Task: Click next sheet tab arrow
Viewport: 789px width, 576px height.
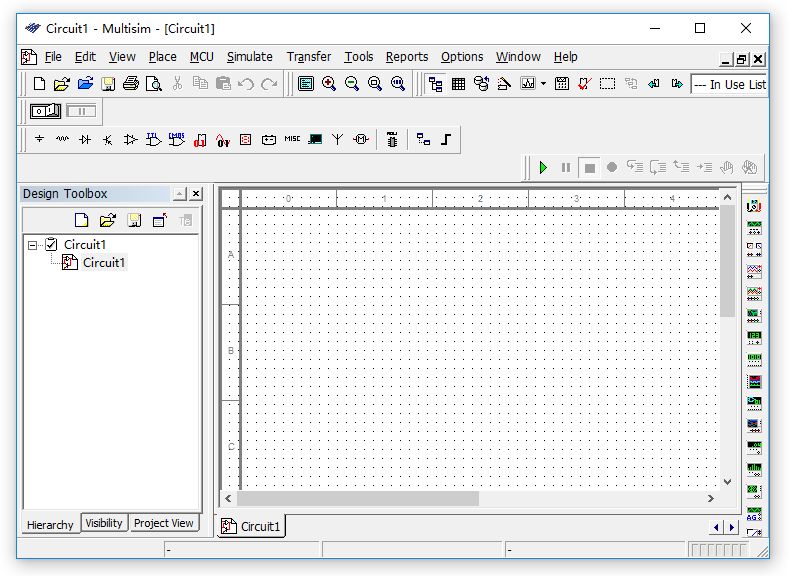Action: [732, 527]
